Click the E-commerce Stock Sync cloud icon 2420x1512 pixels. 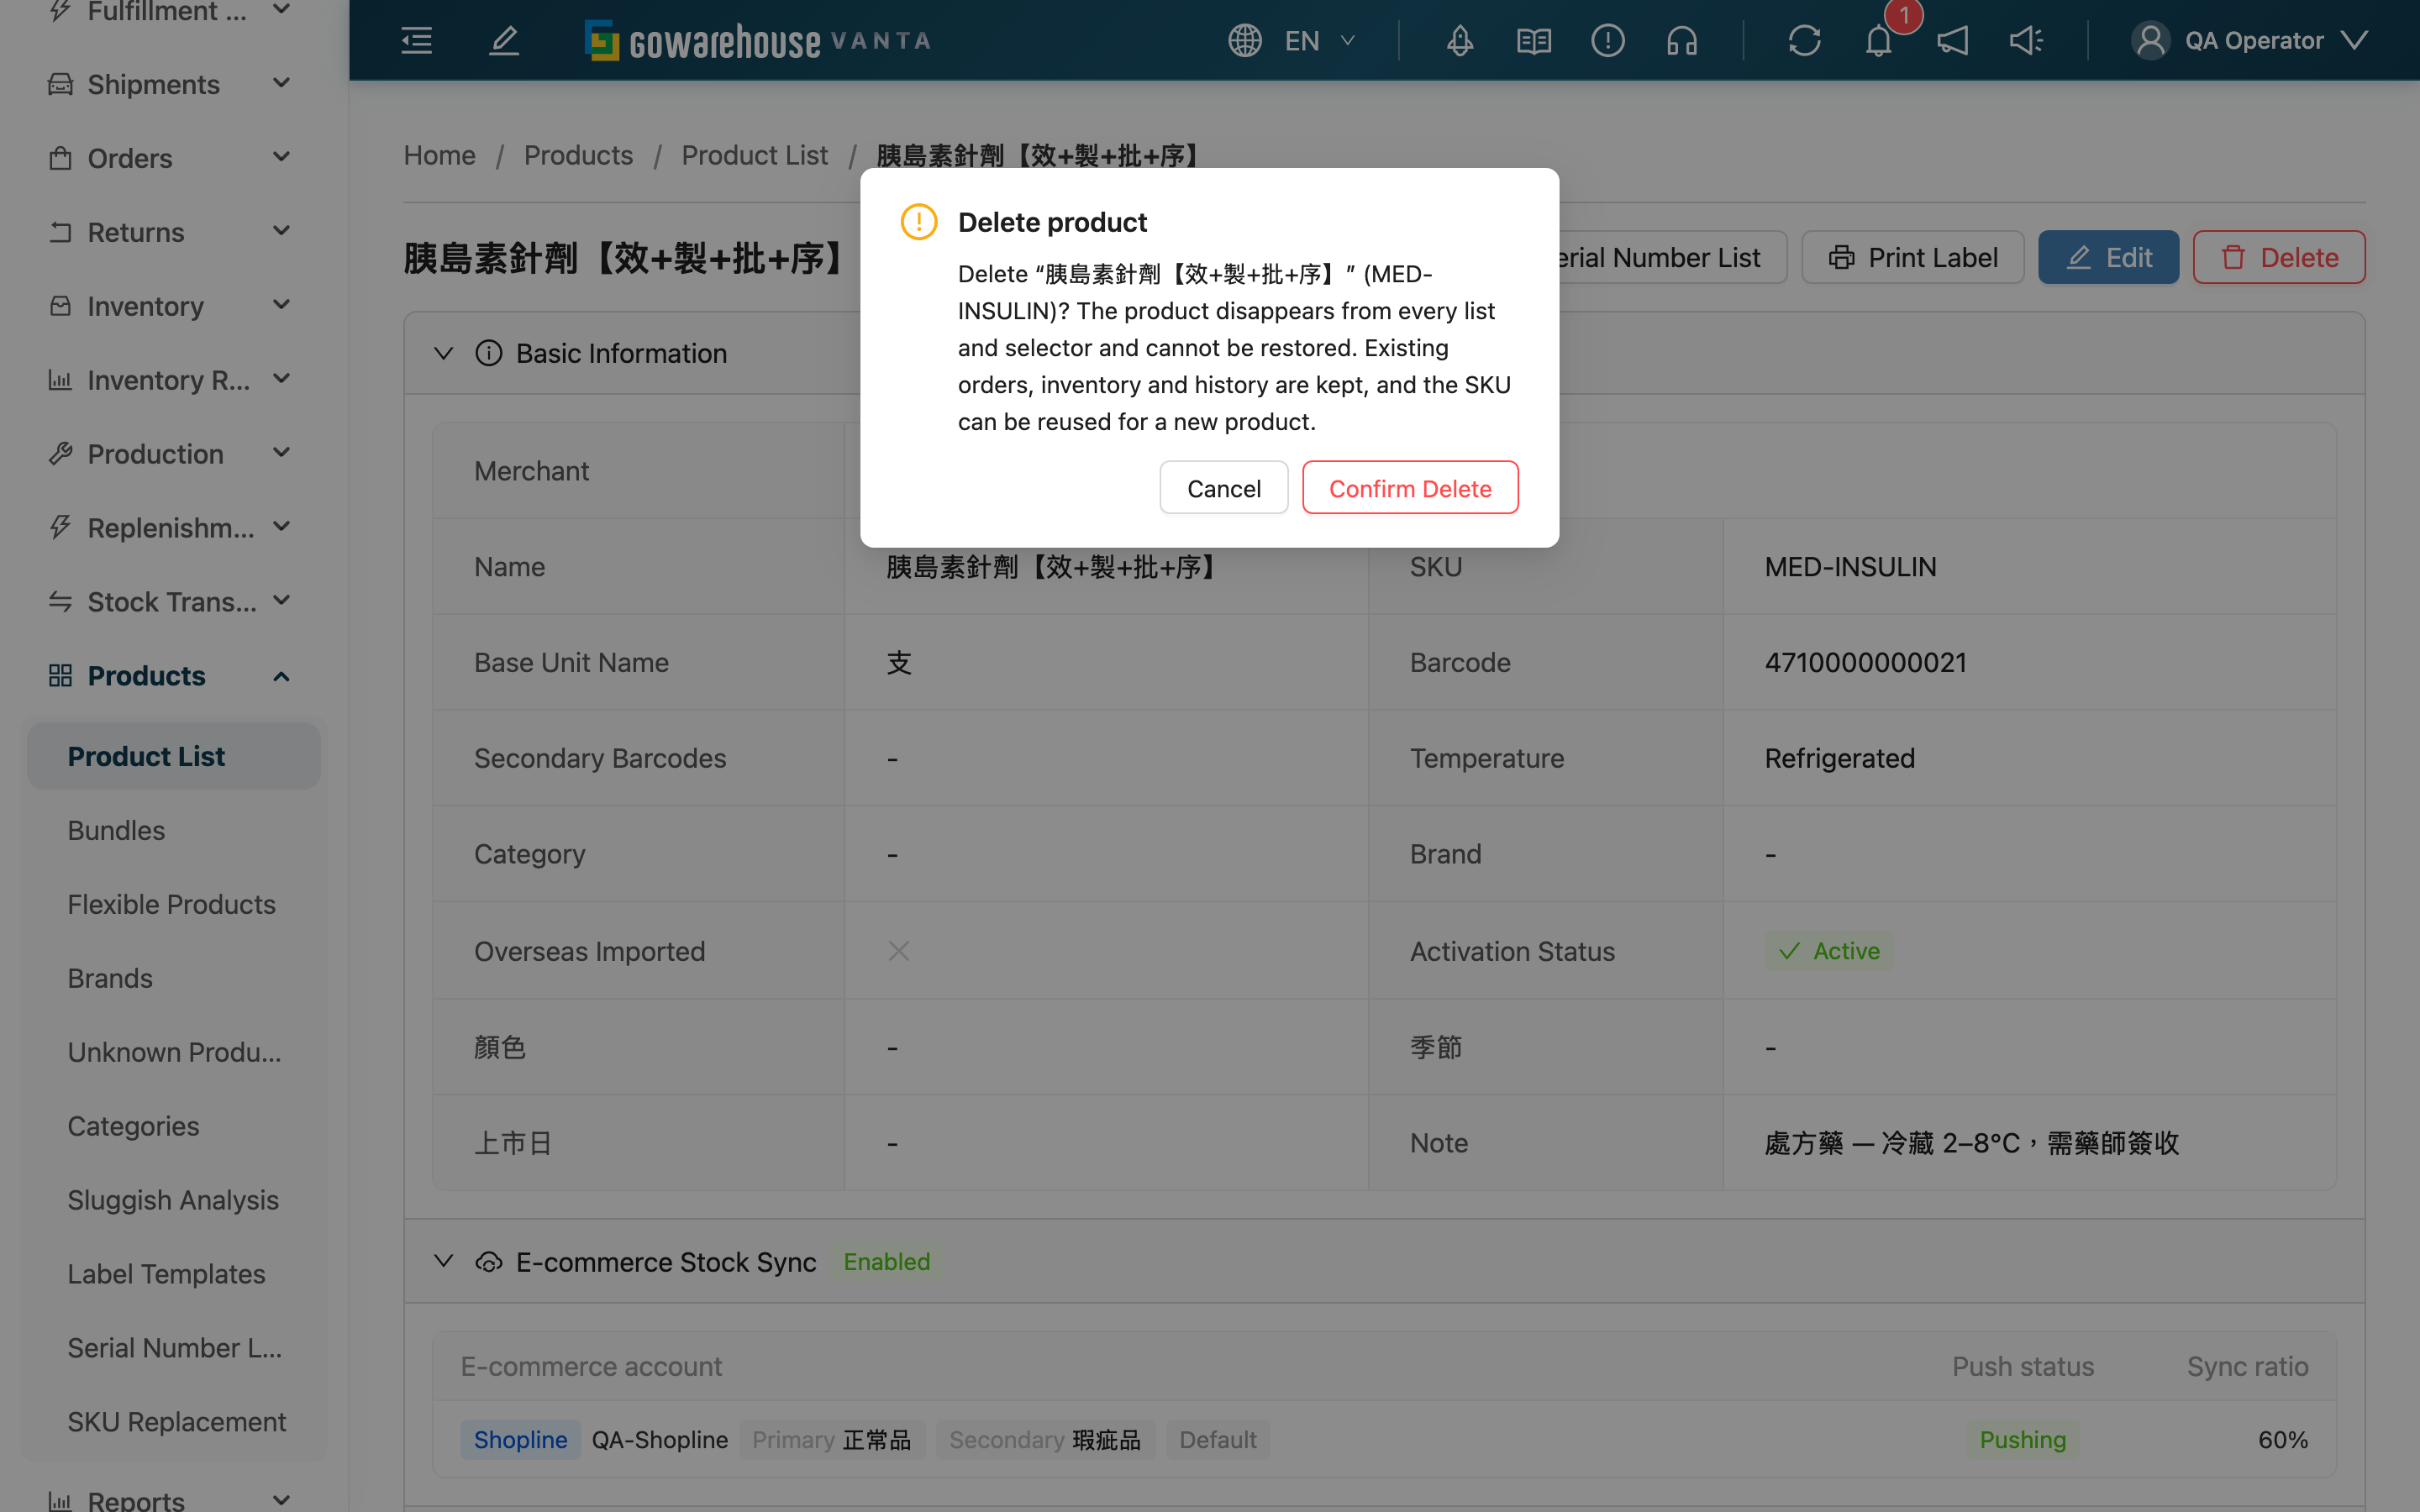(x=489, y=1262)
